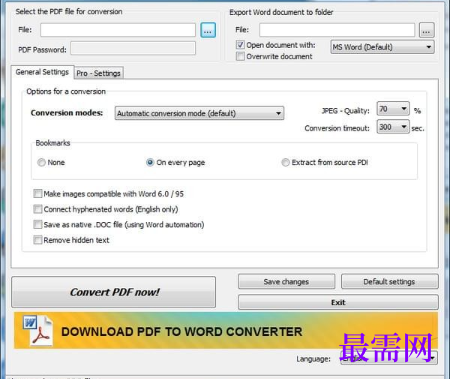451x379 pixels.
Task: Open the Language dropdown
Action: [x=389, y=358]
